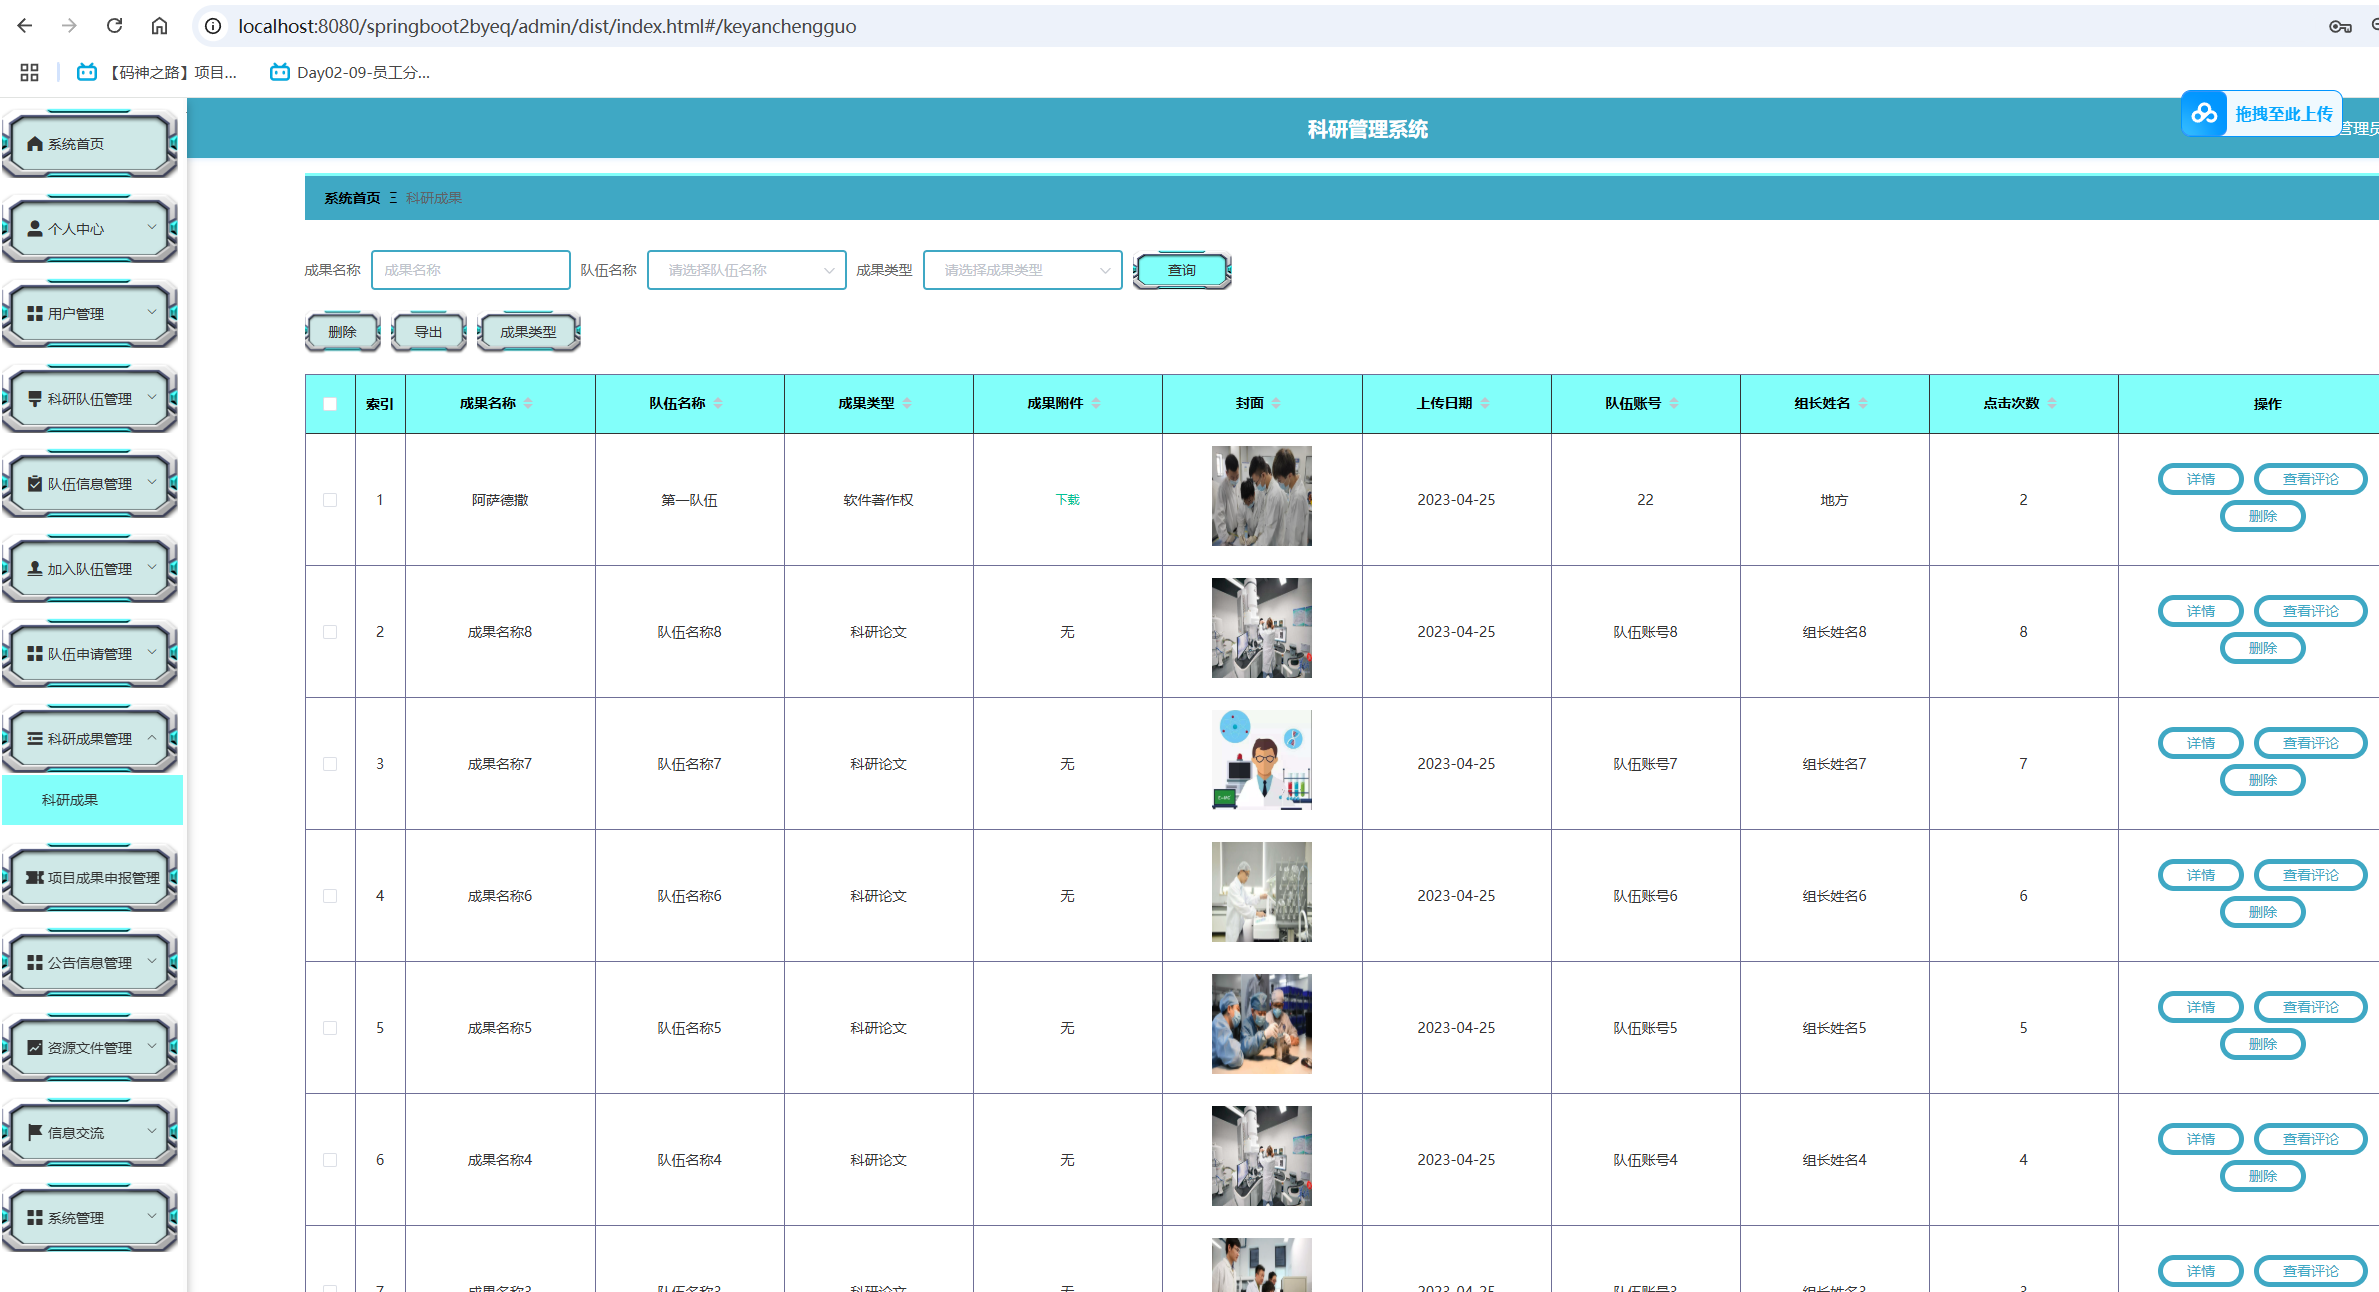Screen dimensions: 2379x1292
Task: Go back in browser history
Action: coord(25,26)
